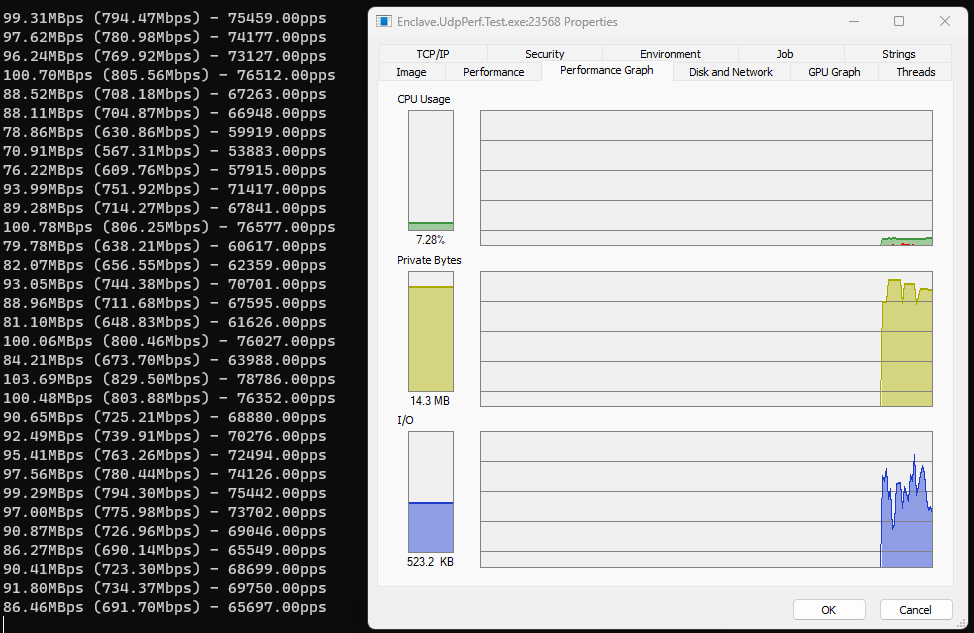
Task: Click terminal line 96.24MBps (769.92Mbps)
Action: pos(165,56)
